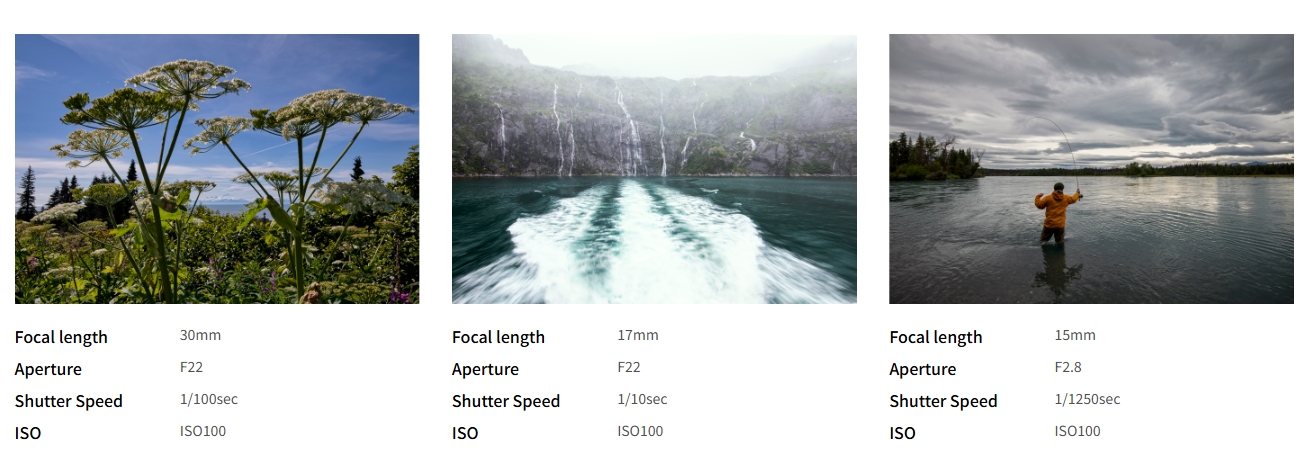Select the 1/100sec shutter speed value
Screen dimensions: 1312x471
[209, 399]
